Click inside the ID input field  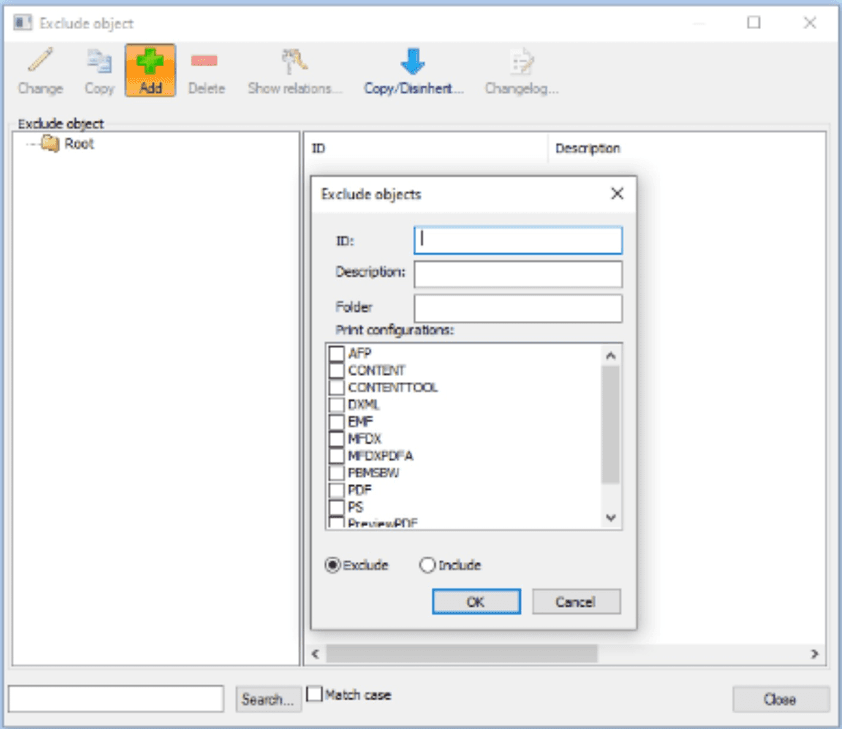click(x=517, y=240)
